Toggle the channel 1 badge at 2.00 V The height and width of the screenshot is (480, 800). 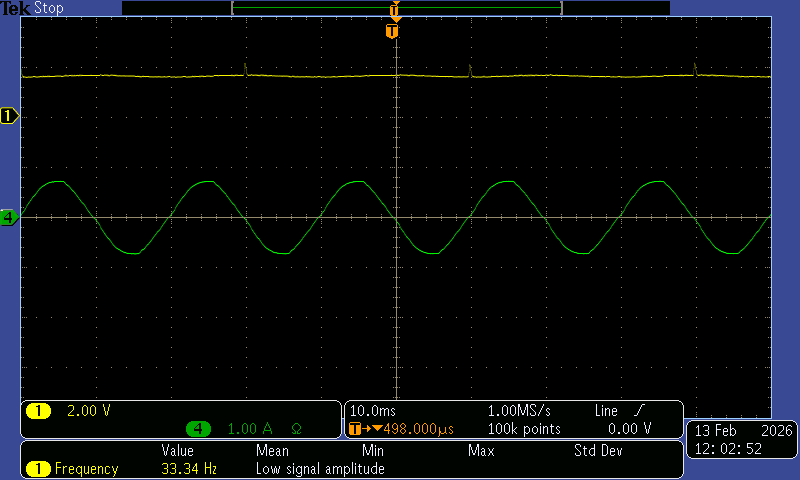38,411
